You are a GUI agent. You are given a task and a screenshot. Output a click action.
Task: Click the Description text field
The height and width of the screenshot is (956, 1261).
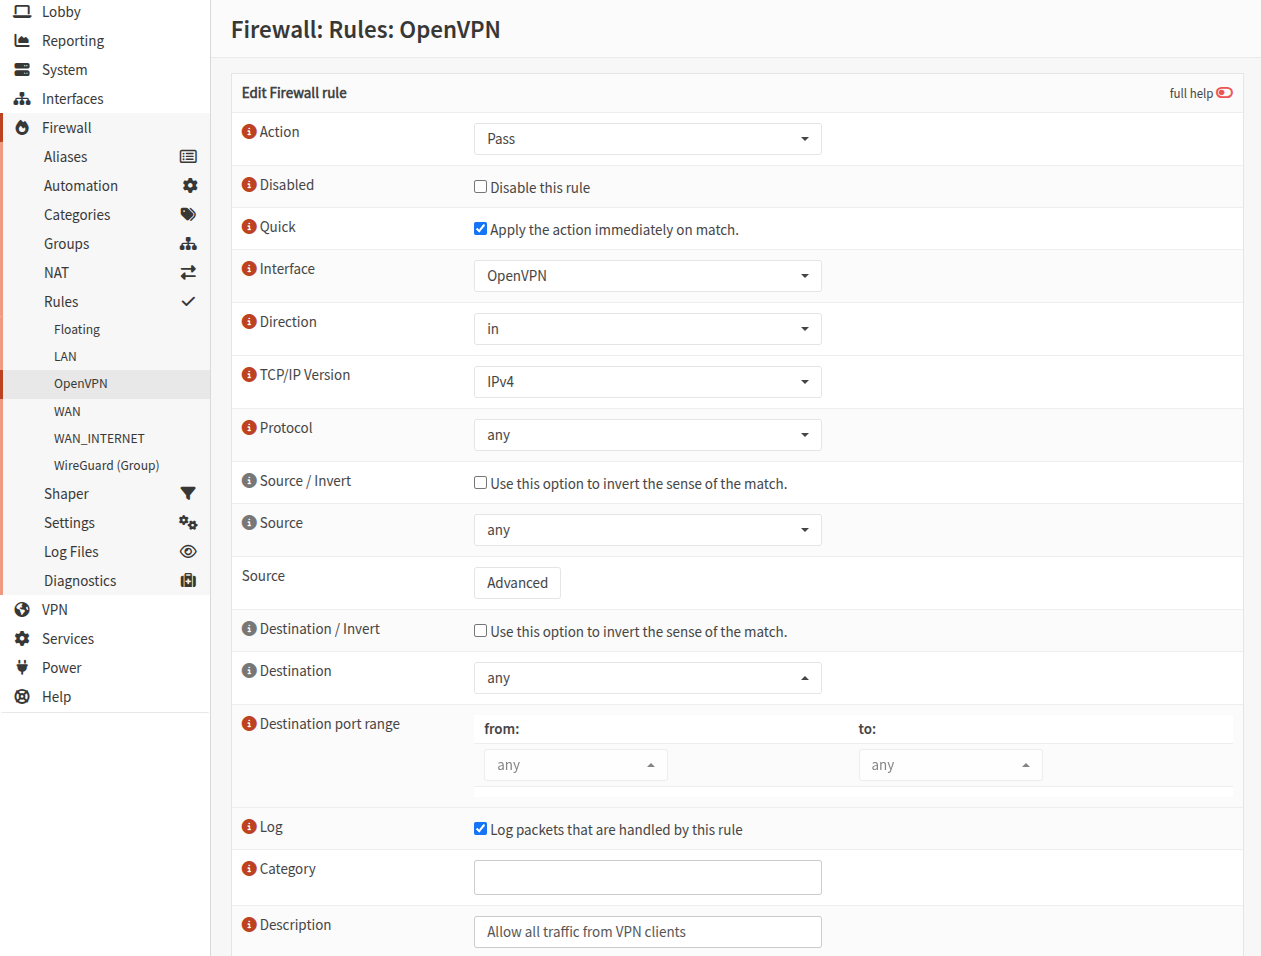pyautogui.click(x=647, y=932)
